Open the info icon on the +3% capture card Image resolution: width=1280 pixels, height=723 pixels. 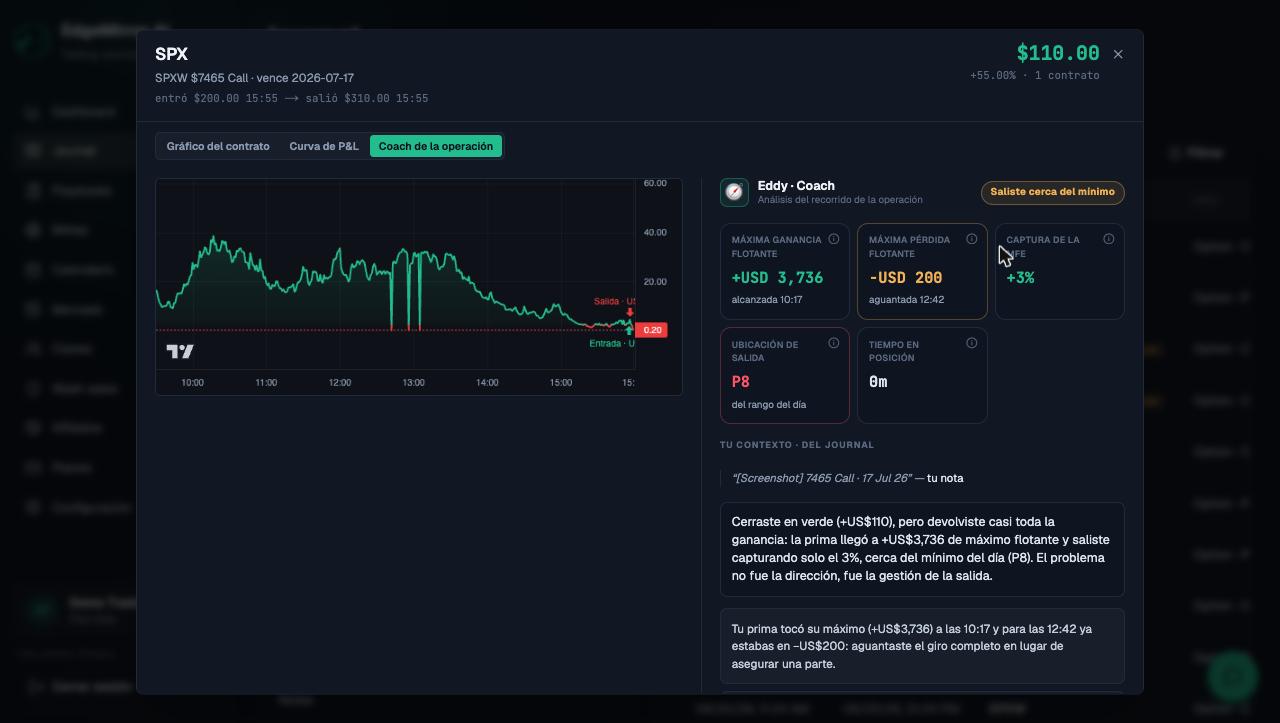[x=1108, y=239]
